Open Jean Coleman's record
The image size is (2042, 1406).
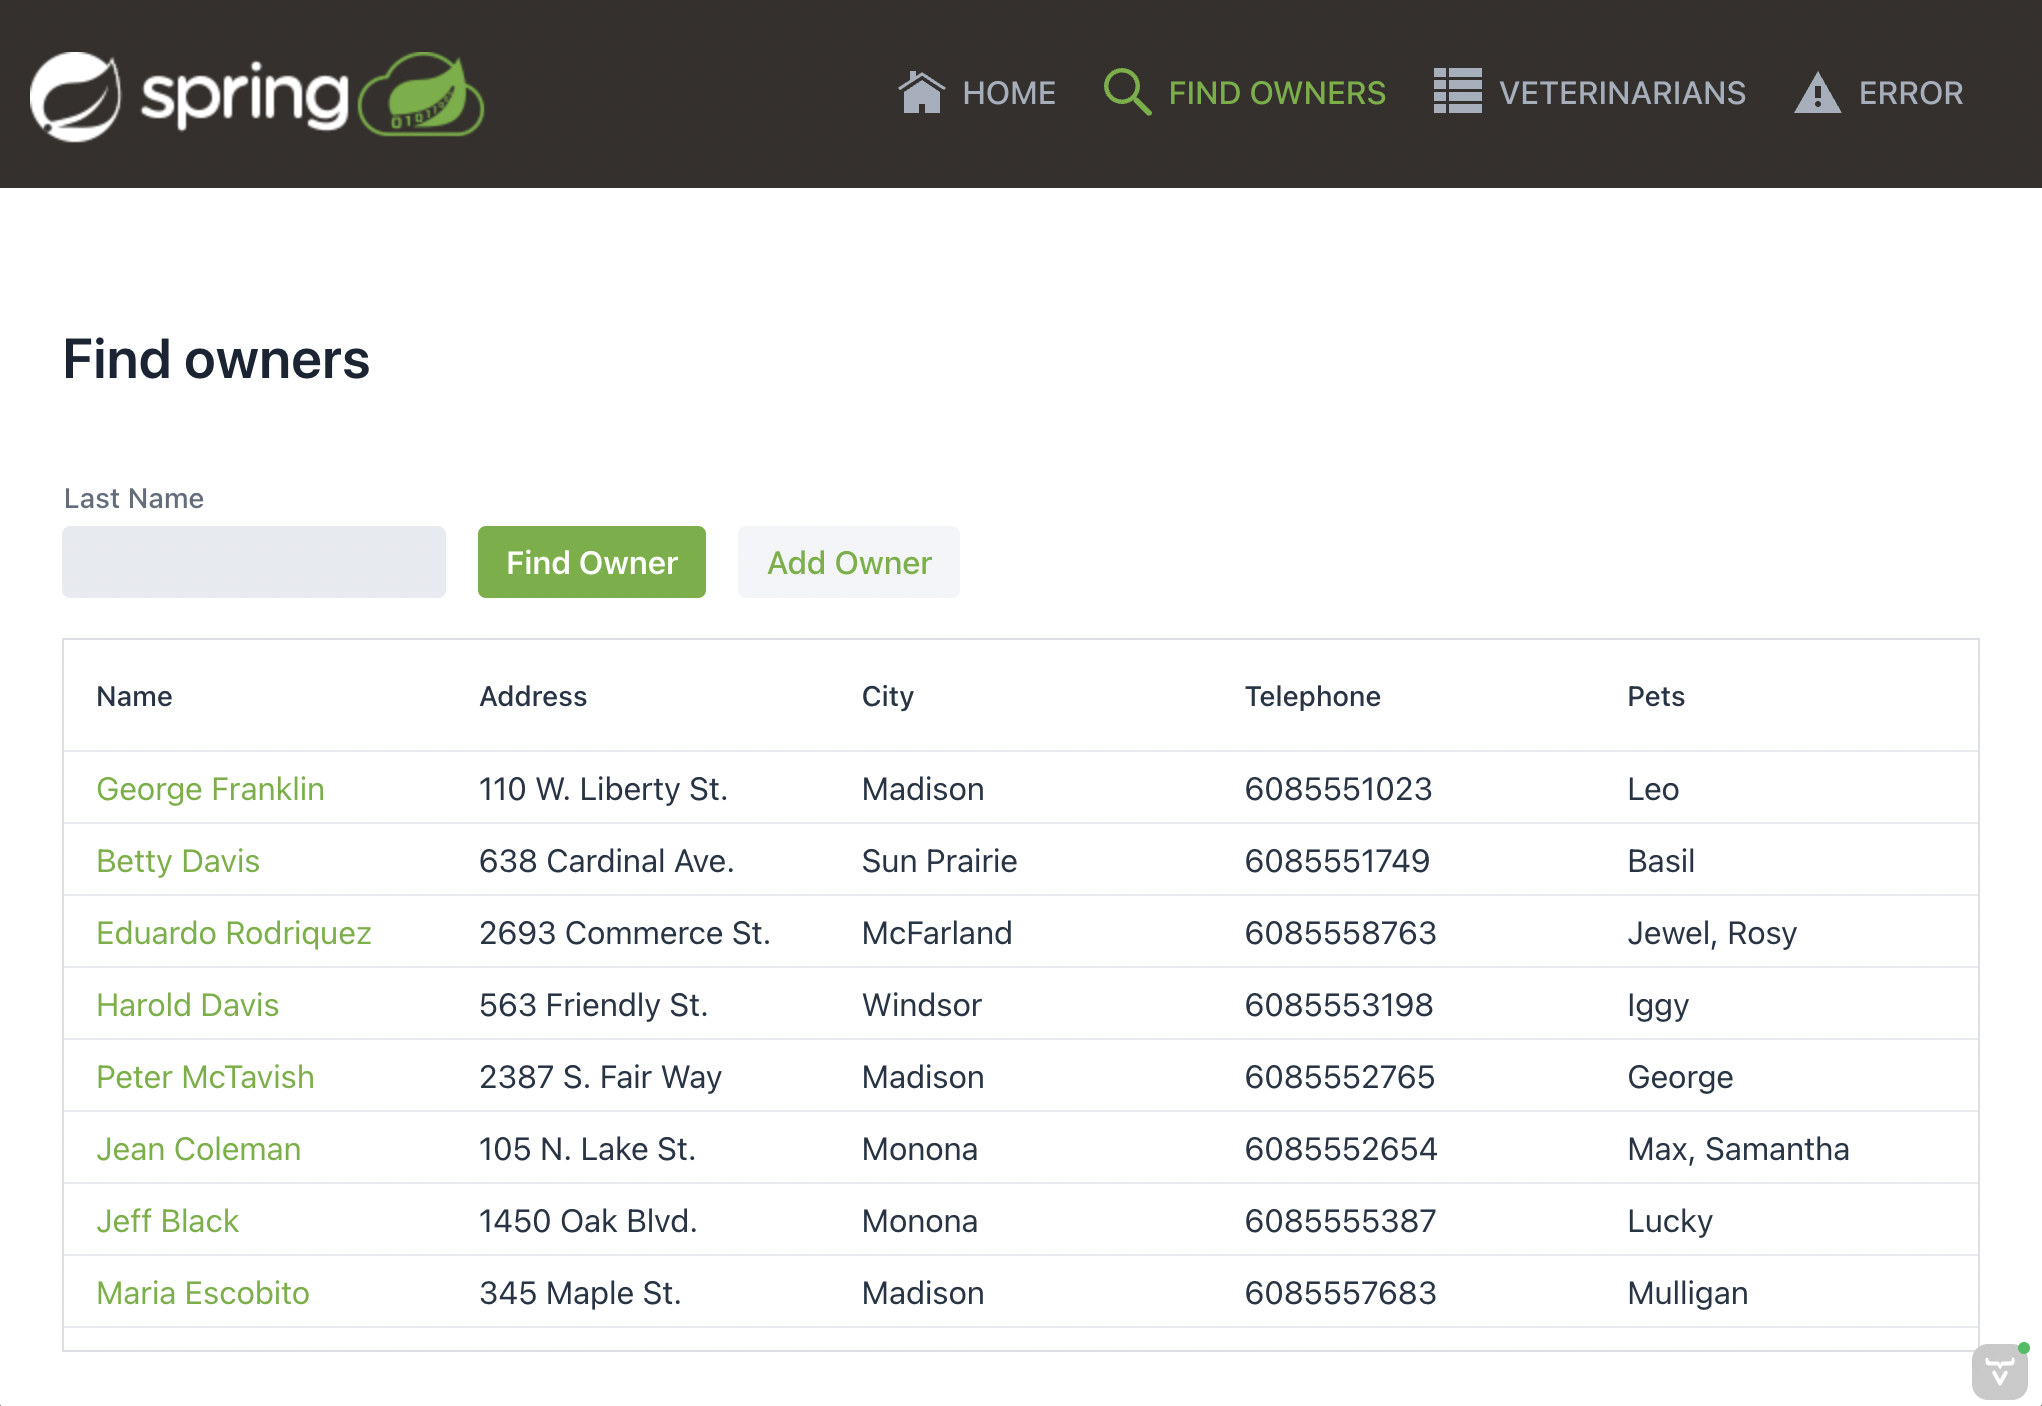[198, 1149]
